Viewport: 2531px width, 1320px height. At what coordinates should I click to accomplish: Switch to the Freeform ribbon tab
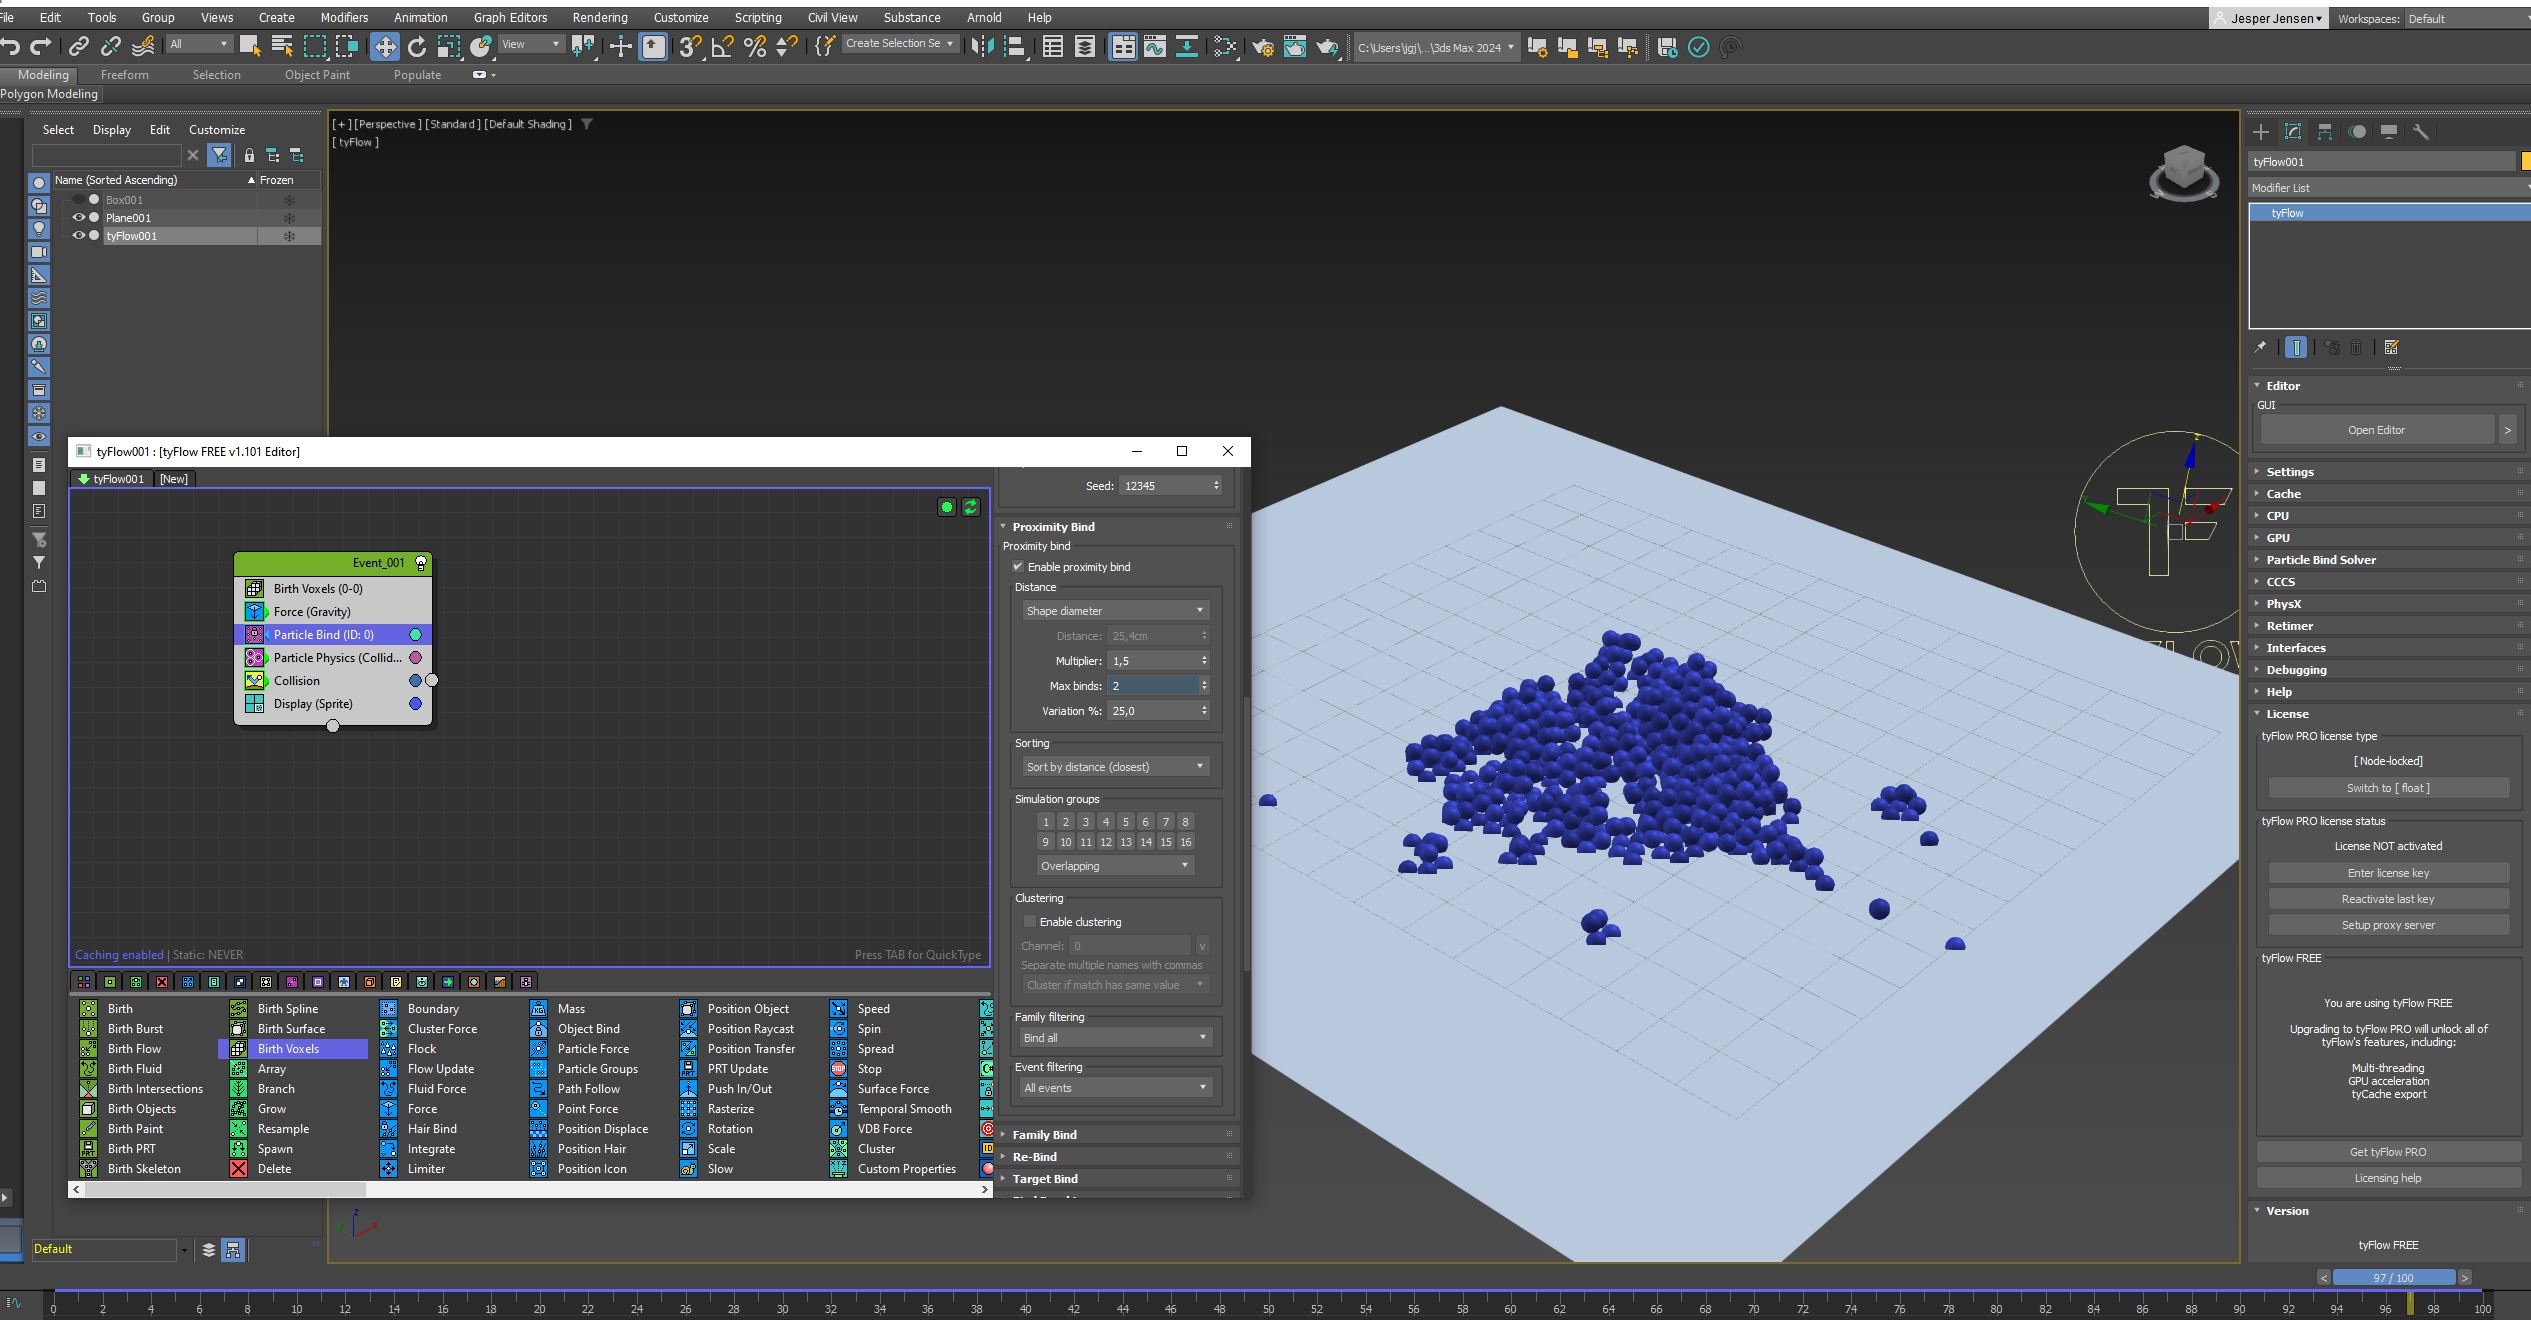point(124,75)
